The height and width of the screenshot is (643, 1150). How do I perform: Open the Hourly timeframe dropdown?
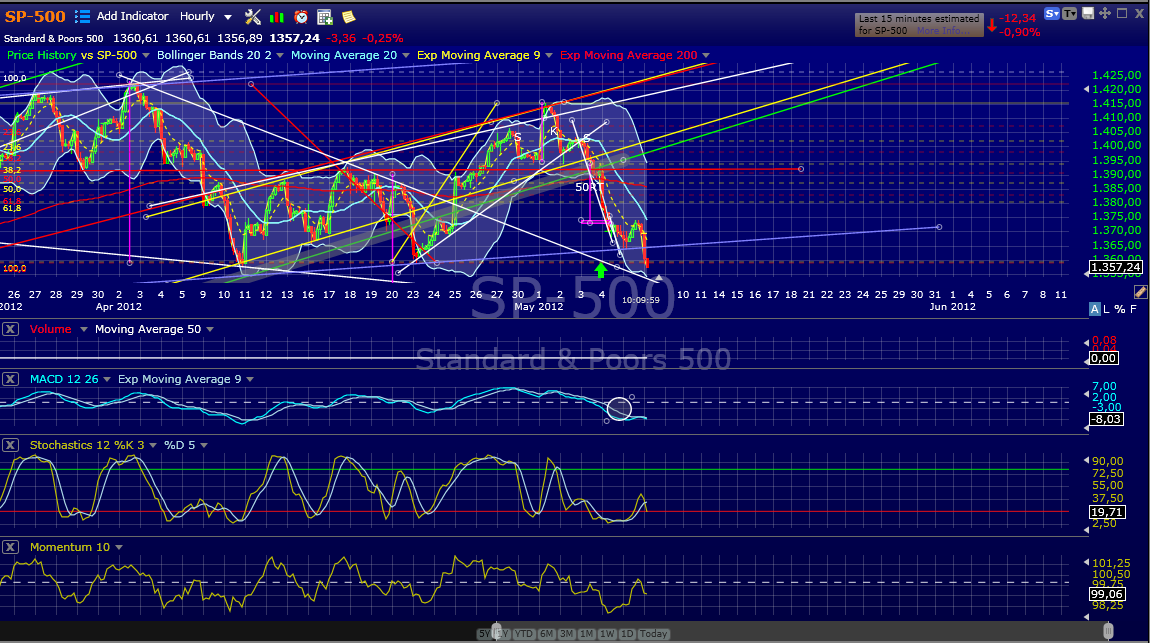(x=206, y=16)
